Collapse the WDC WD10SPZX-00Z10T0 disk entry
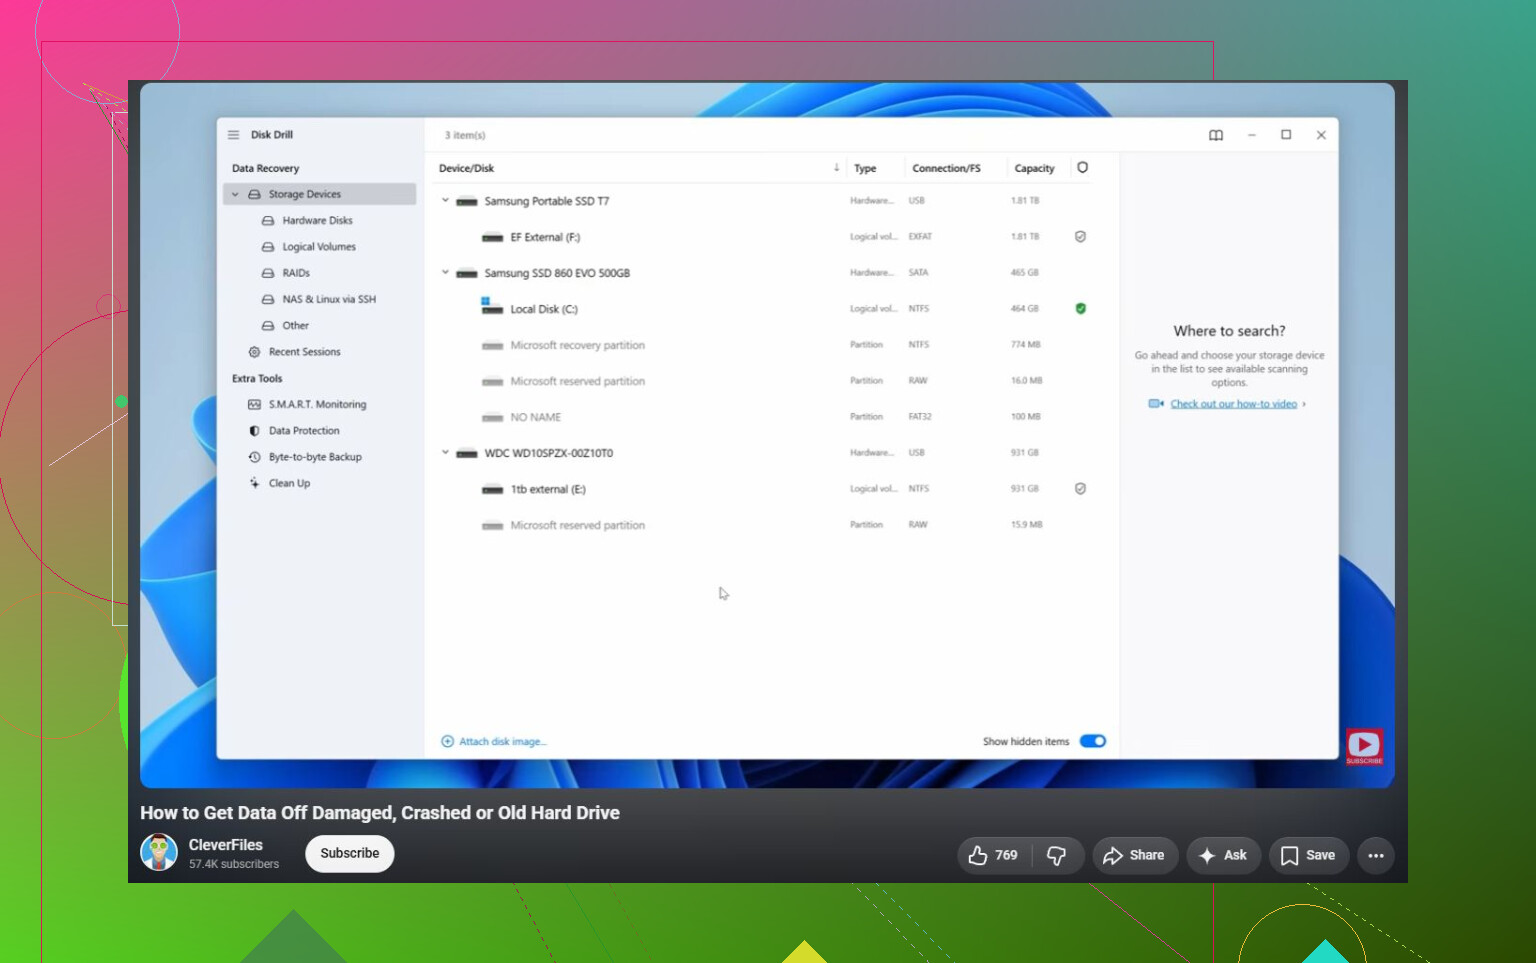Image resolution: width=1536 pixels, height=963 pixels. point(446,452)
